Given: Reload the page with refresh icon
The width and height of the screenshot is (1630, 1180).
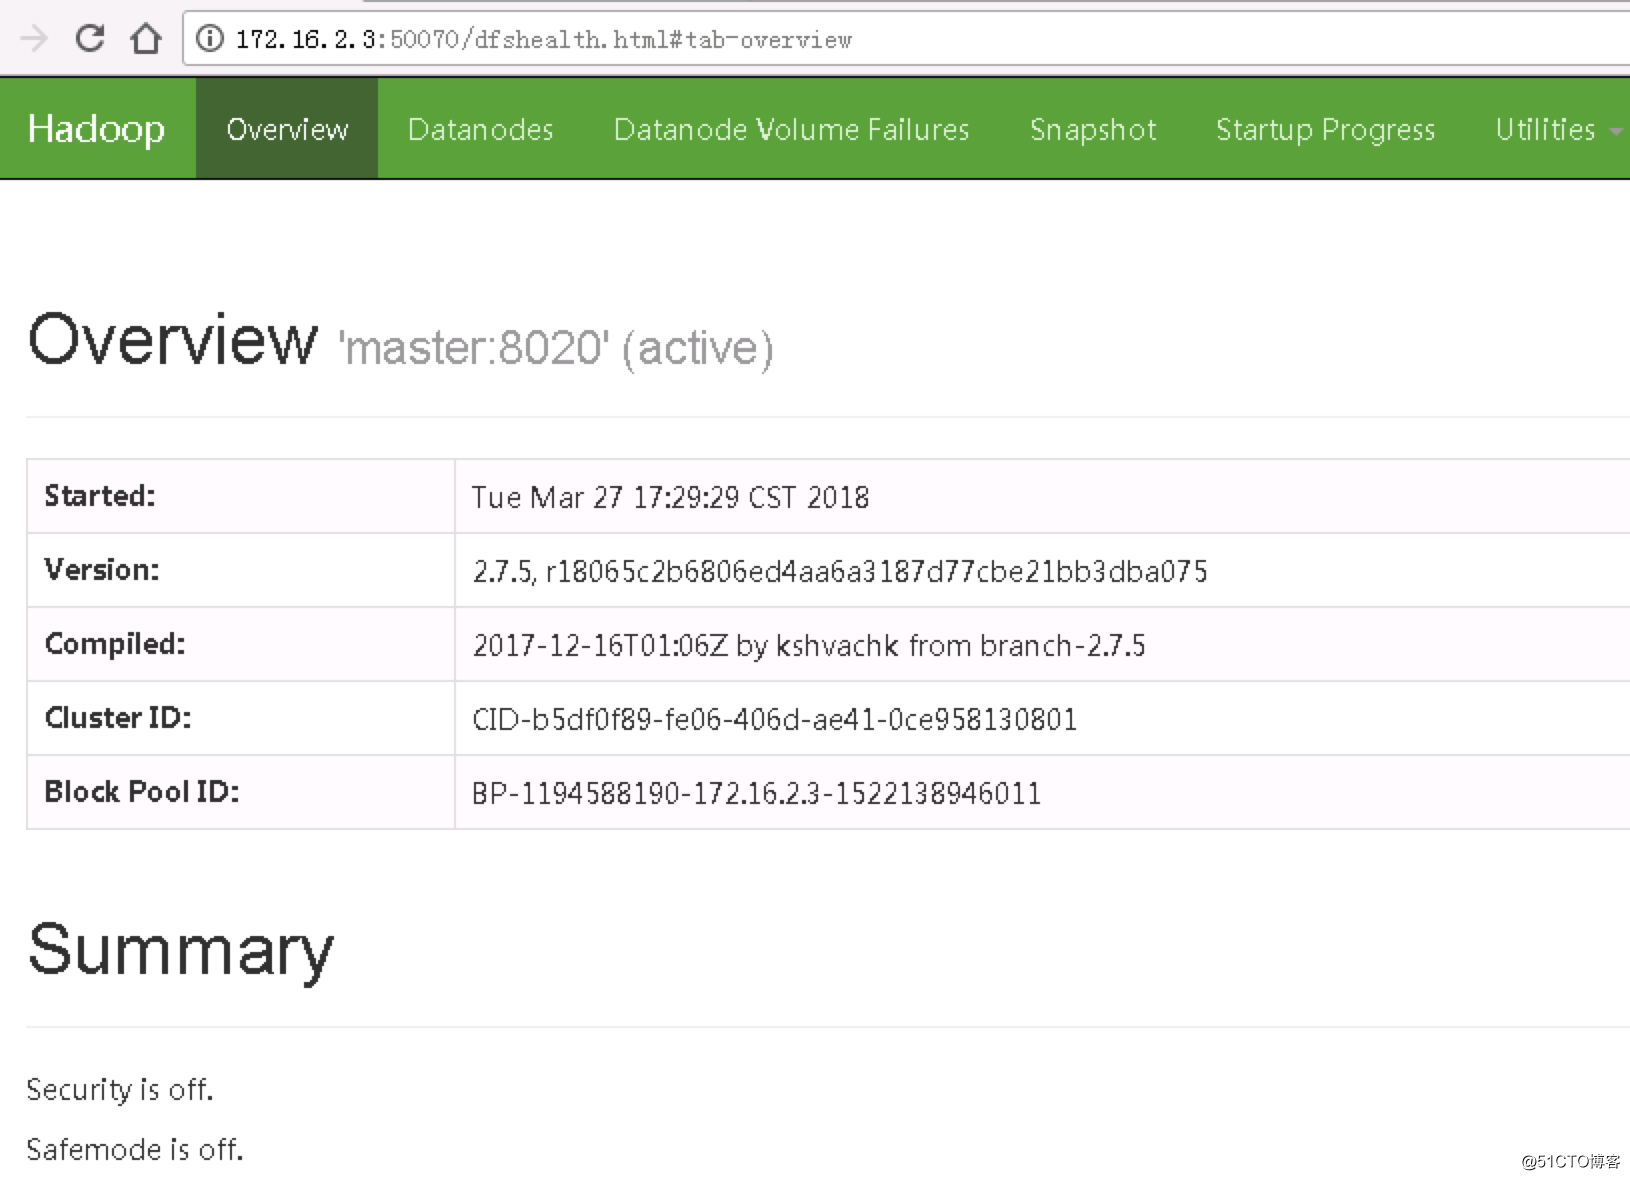Looking at the screenshot, I should [x=90, y=39].
